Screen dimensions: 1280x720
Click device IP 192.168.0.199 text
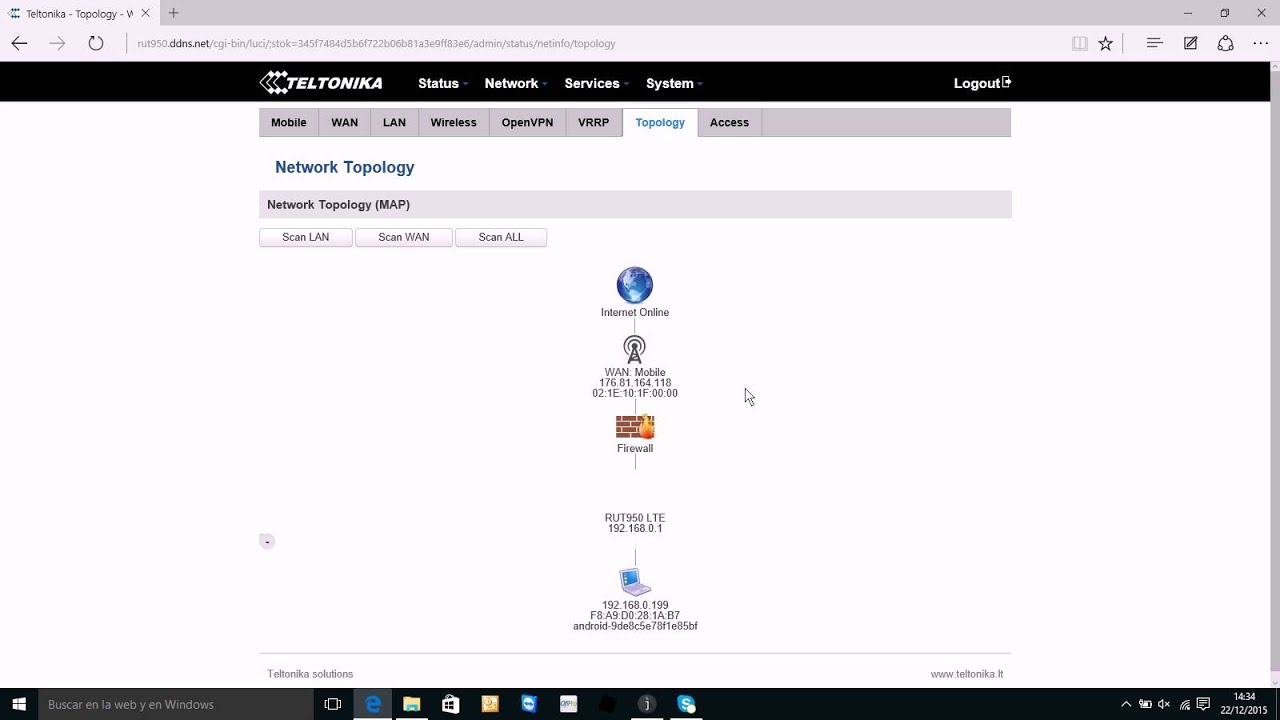(635, 605)
